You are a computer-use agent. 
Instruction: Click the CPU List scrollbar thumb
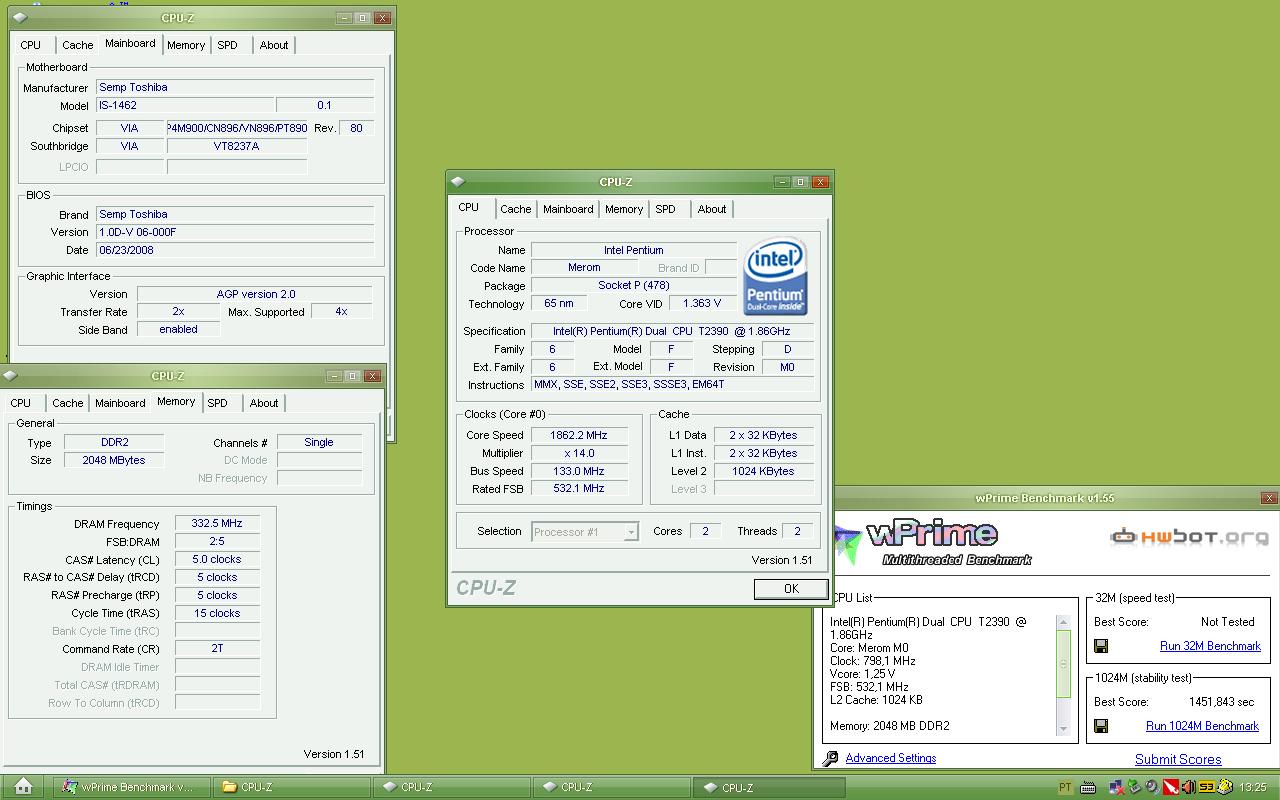(x=1064, y=663)
